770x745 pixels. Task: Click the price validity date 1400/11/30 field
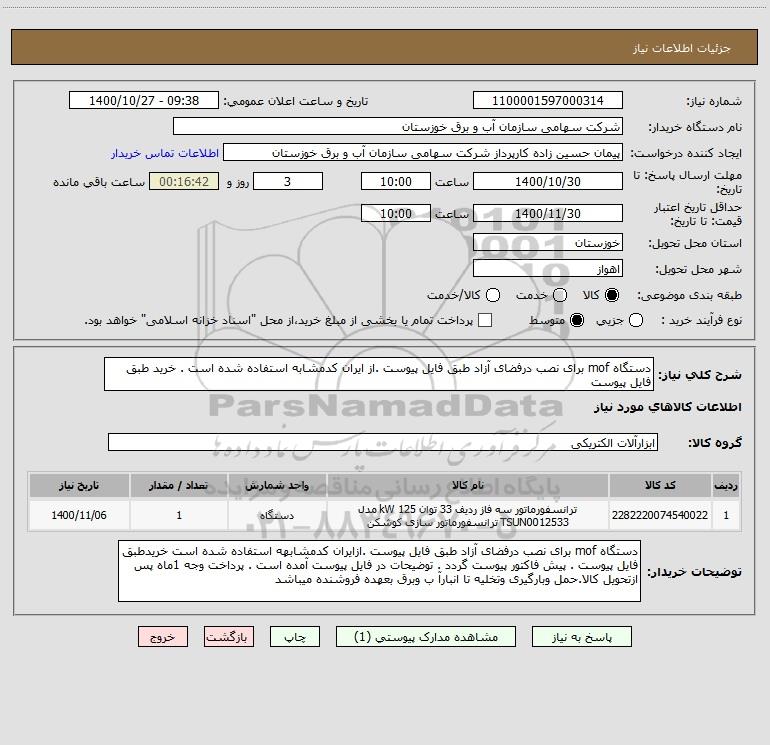[548, 213]
